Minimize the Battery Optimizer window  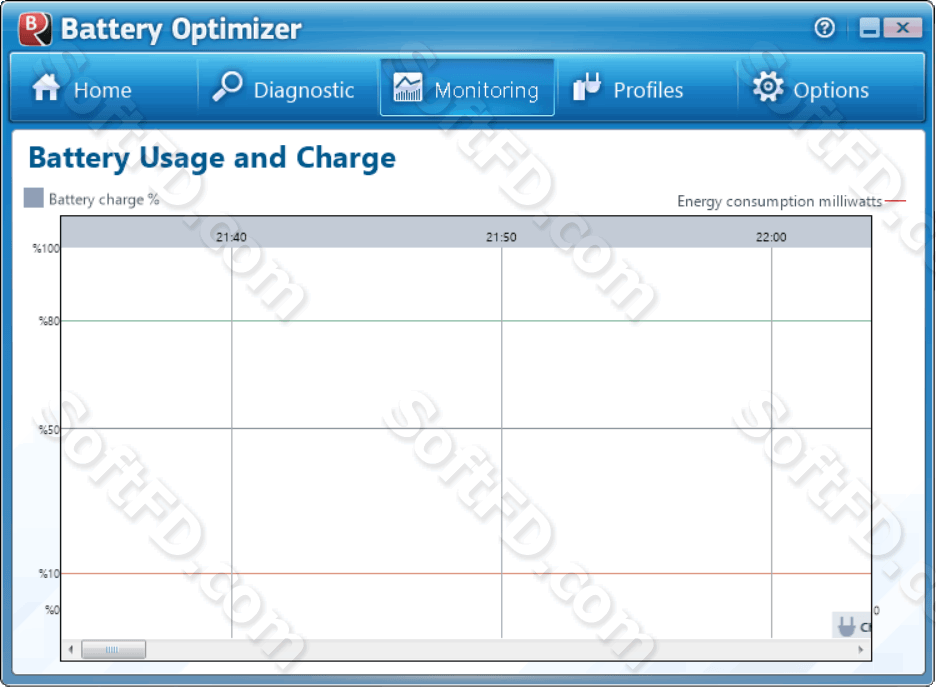[x=869, y=28]
